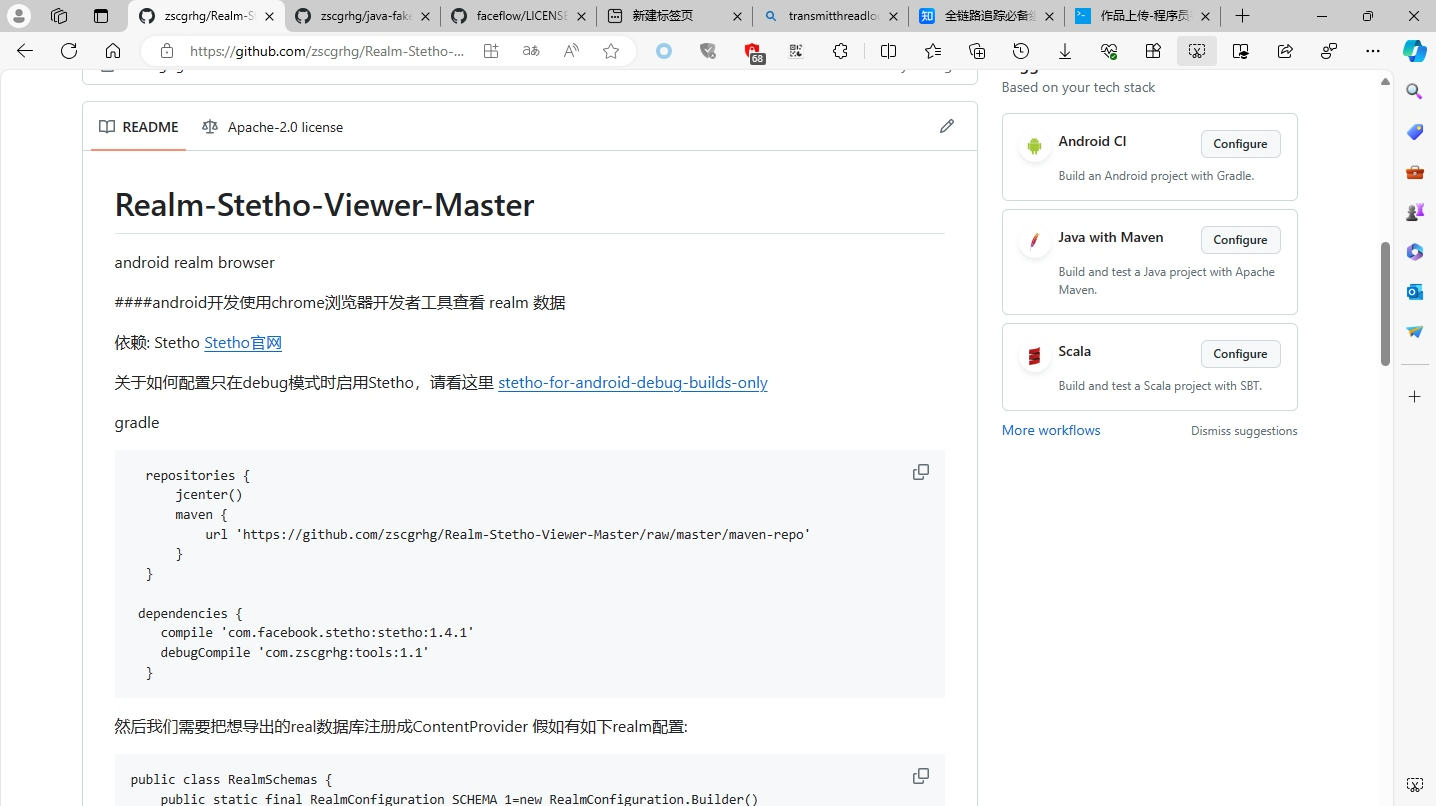
Task: Click the page vertical scrollbar thumb
Action: tap(1385, 303)
